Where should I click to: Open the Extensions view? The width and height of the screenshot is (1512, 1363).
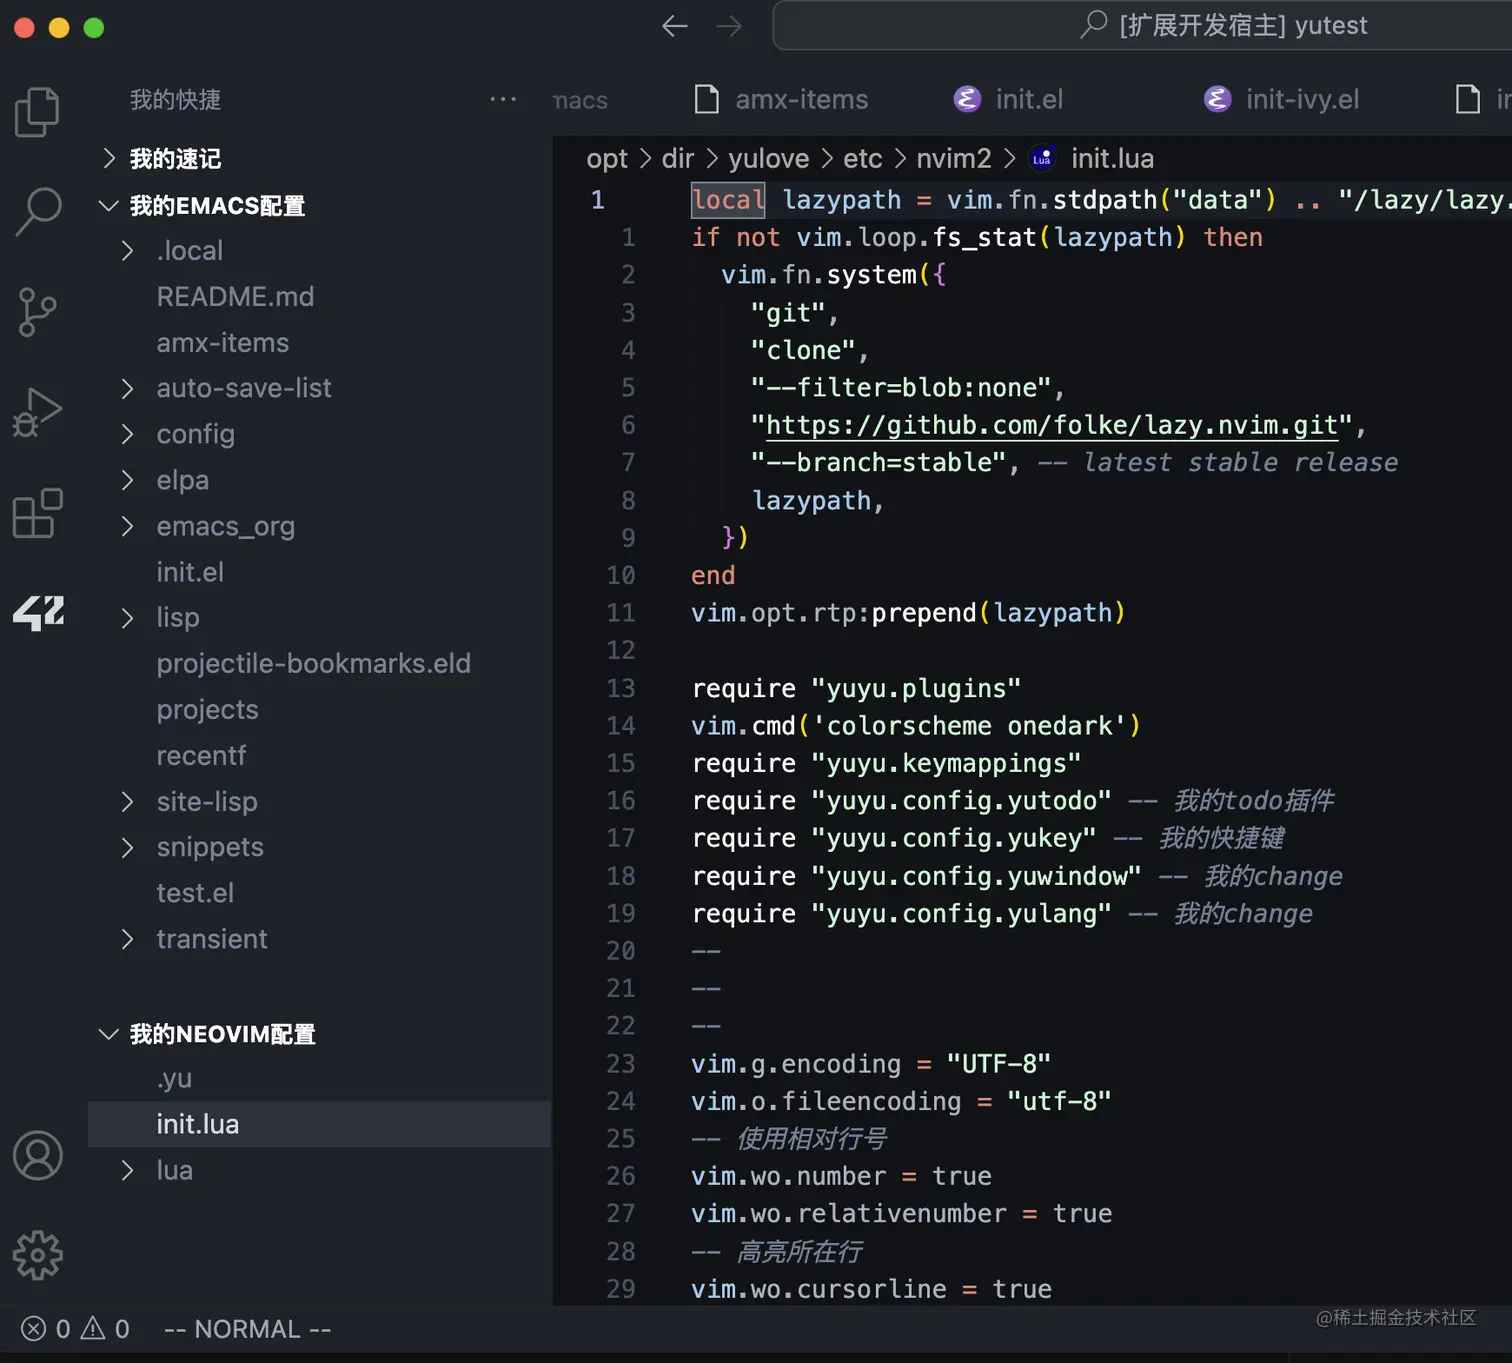point(38,513)
